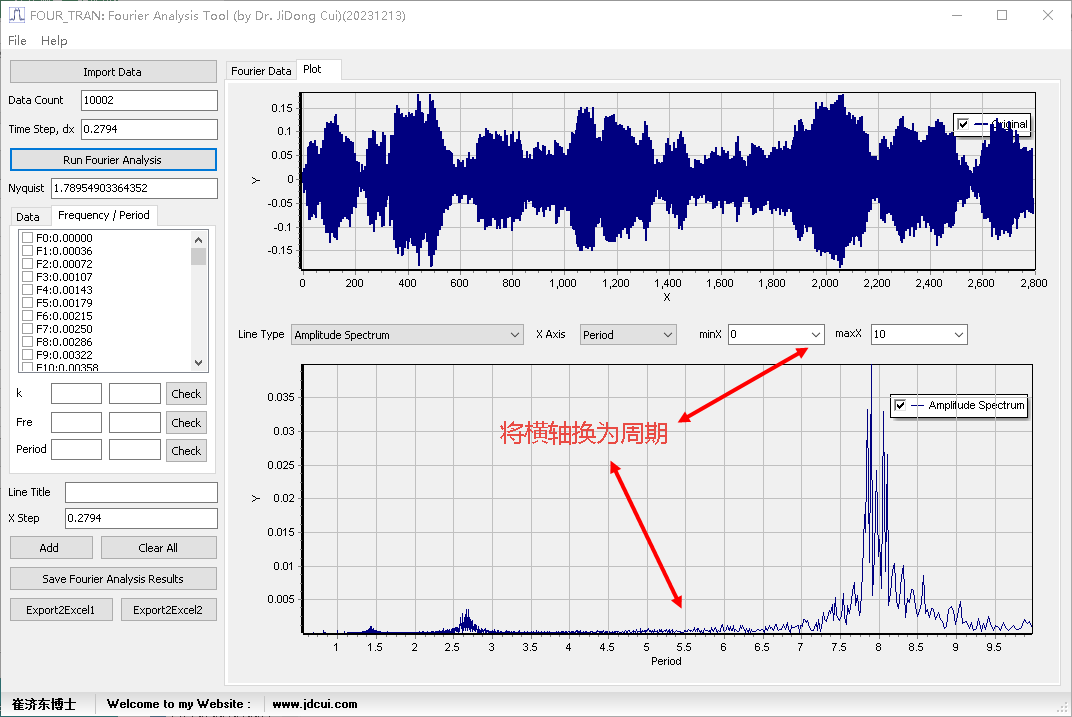Check the F7:0.00250 checkbox
The height and width of the screenshot is (717, 1072).
(28, 329)
